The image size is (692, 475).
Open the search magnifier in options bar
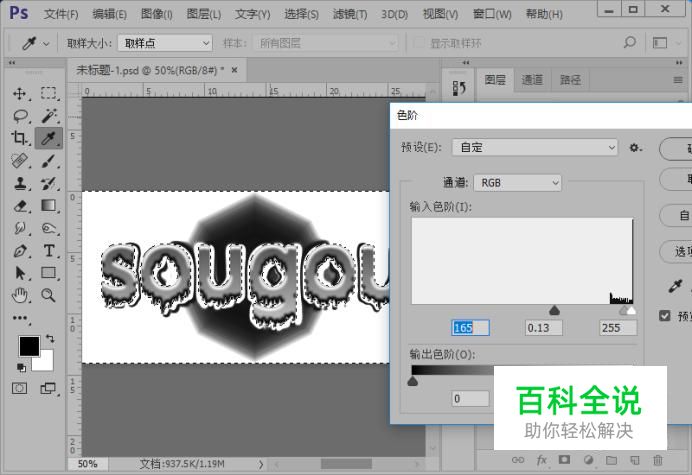tap(629, 43)
